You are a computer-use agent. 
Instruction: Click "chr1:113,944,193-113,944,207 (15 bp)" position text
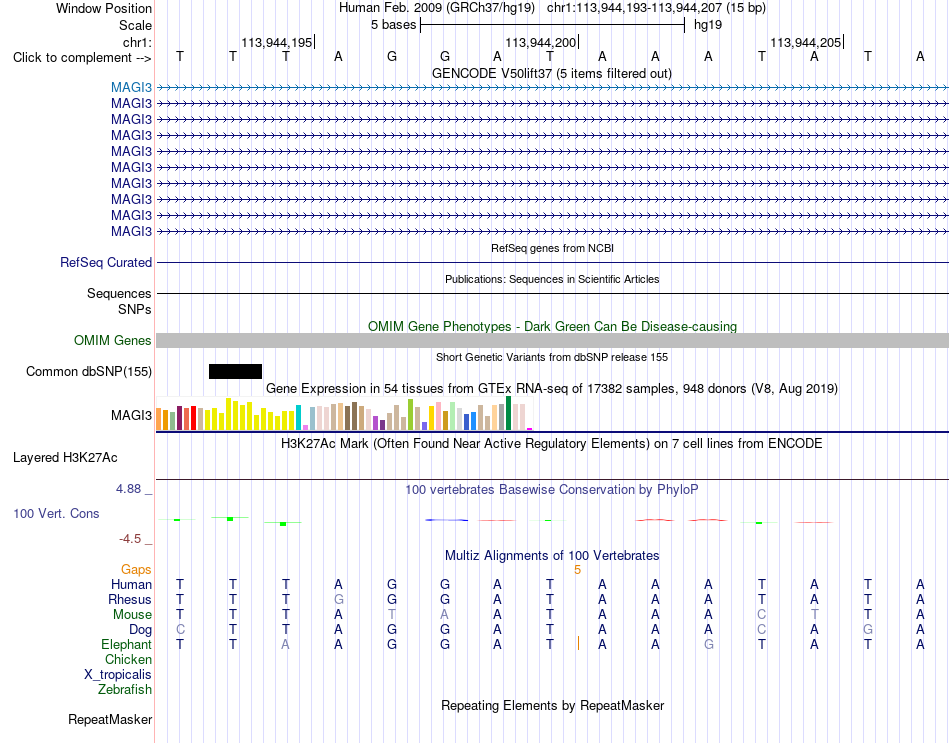656,8
